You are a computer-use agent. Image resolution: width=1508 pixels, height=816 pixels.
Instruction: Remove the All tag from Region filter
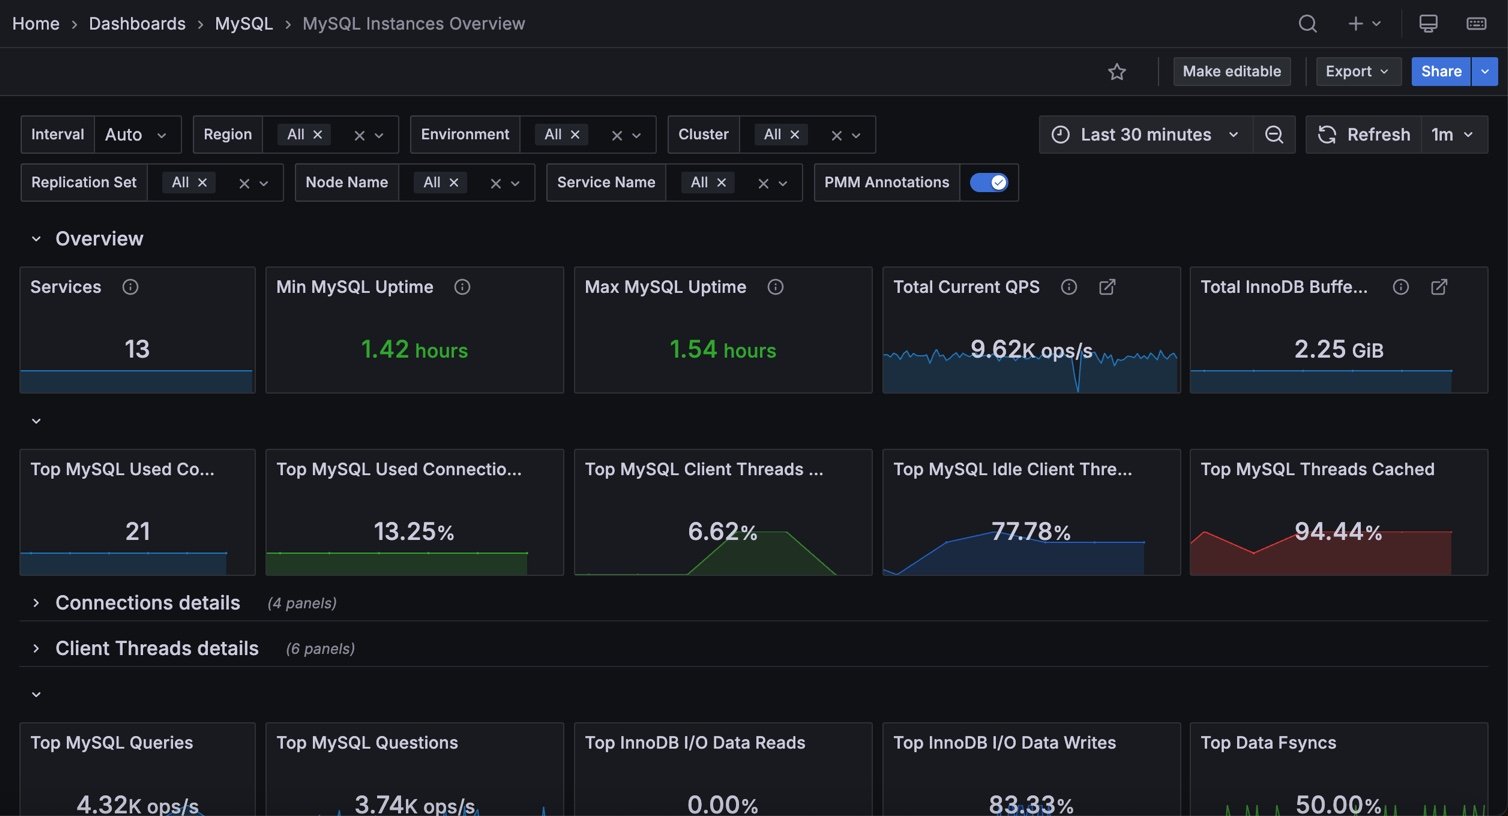point(318,135)
